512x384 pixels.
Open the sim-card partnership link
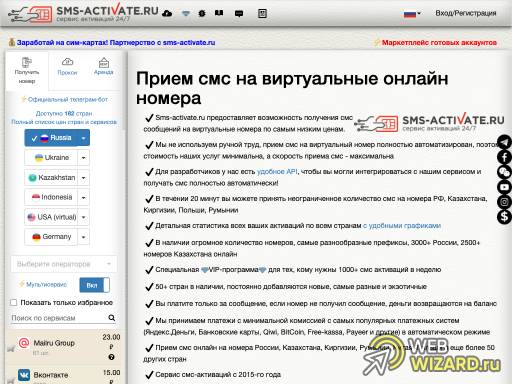tap(116, 43)
